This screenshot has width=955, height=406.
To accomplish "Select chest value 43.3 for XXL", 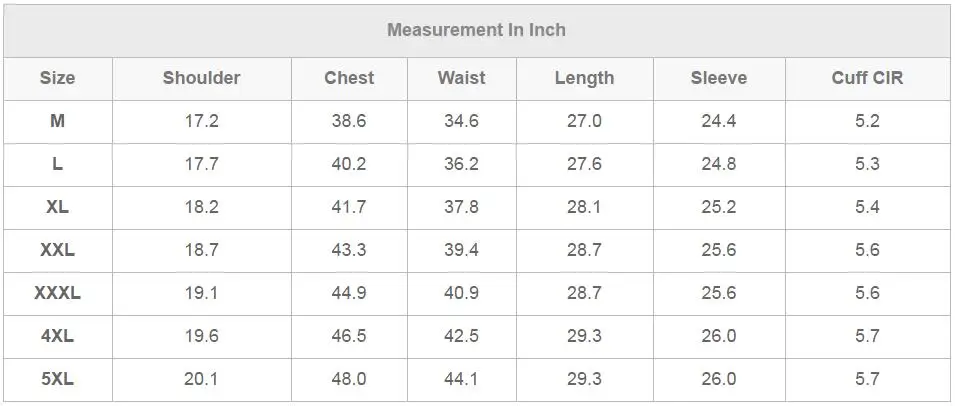I will pyautogui.click(x=349, y=250).
